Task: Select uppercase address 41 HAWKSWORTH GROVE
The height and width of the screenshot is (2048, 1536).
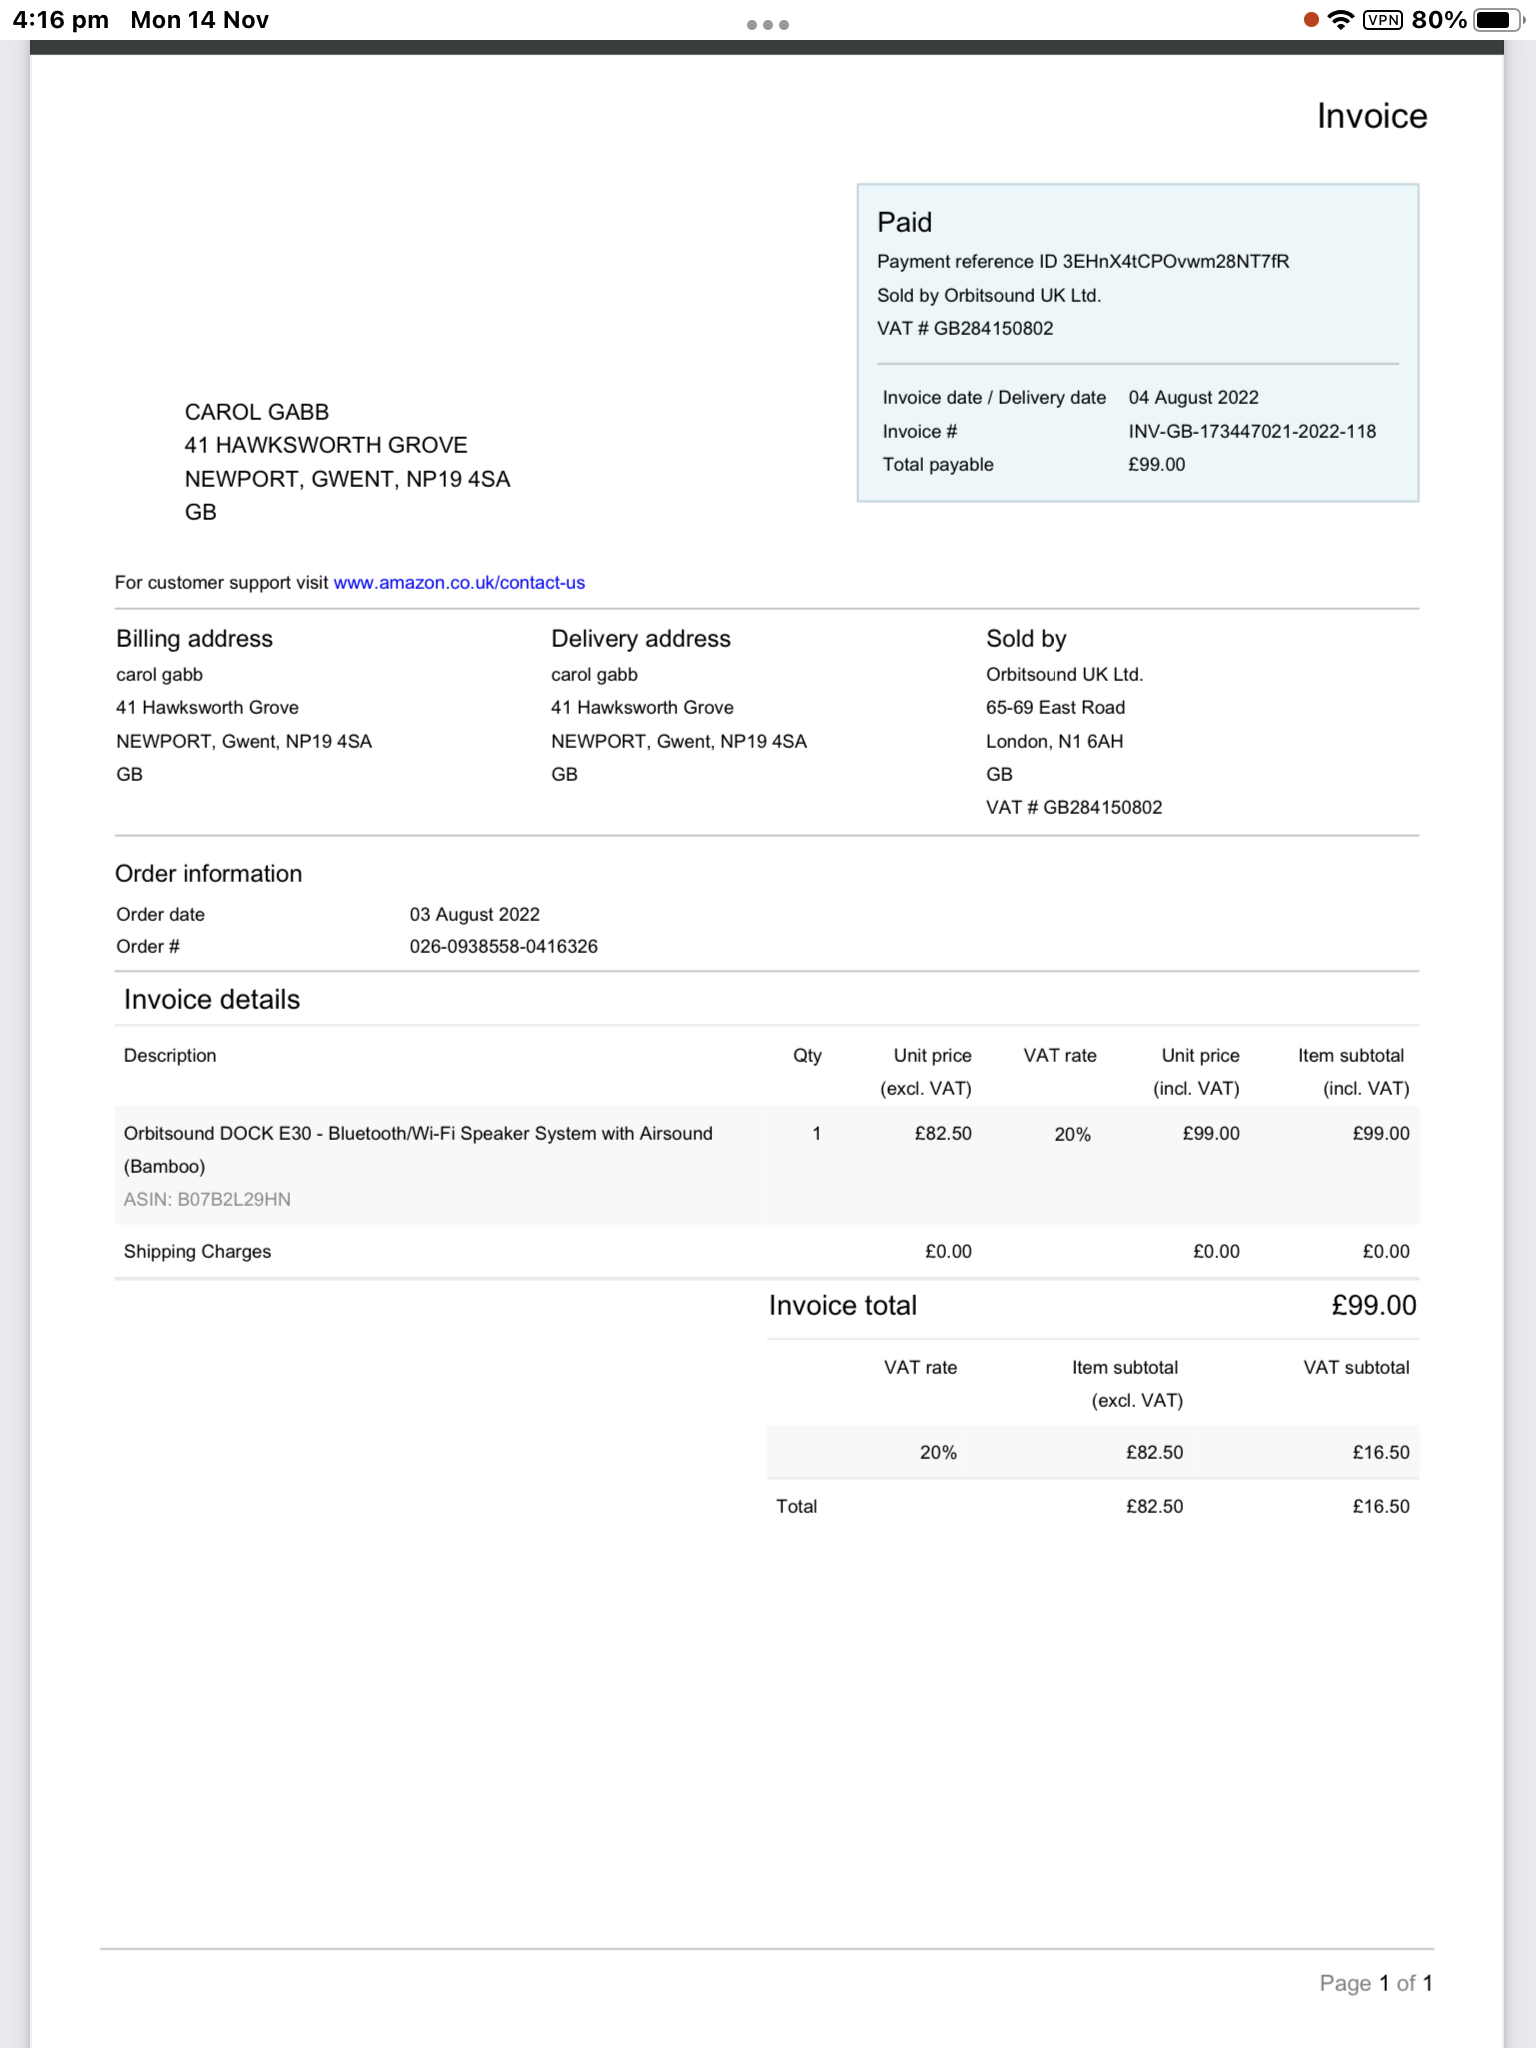Action: coord(326,445)
